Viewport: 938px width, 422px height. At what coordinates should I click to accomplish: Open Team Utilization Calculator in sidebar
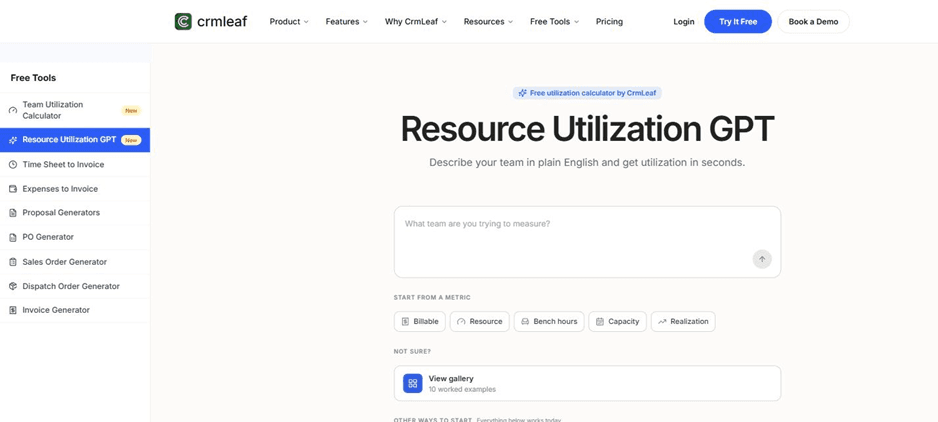pyautogui.click(x=75, y=110)
